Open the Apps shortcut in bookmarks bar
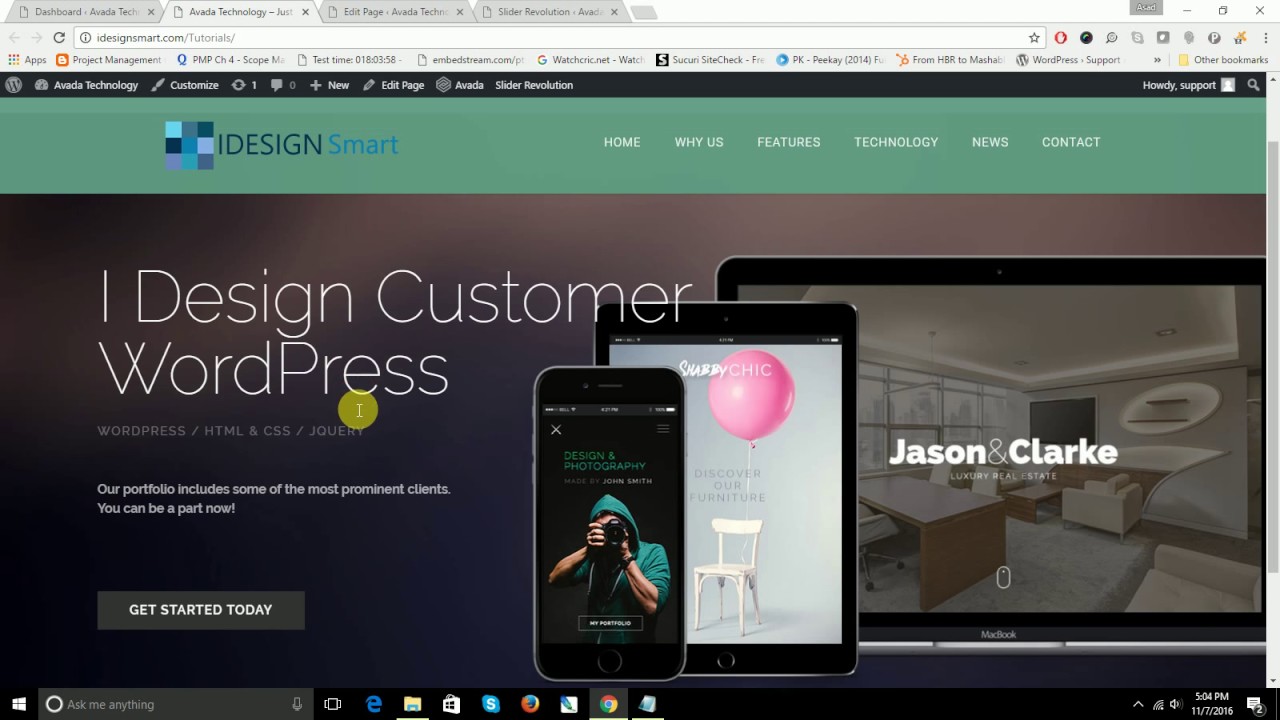Viewport: 1280px width, 720px height. [x=28, y=60]
